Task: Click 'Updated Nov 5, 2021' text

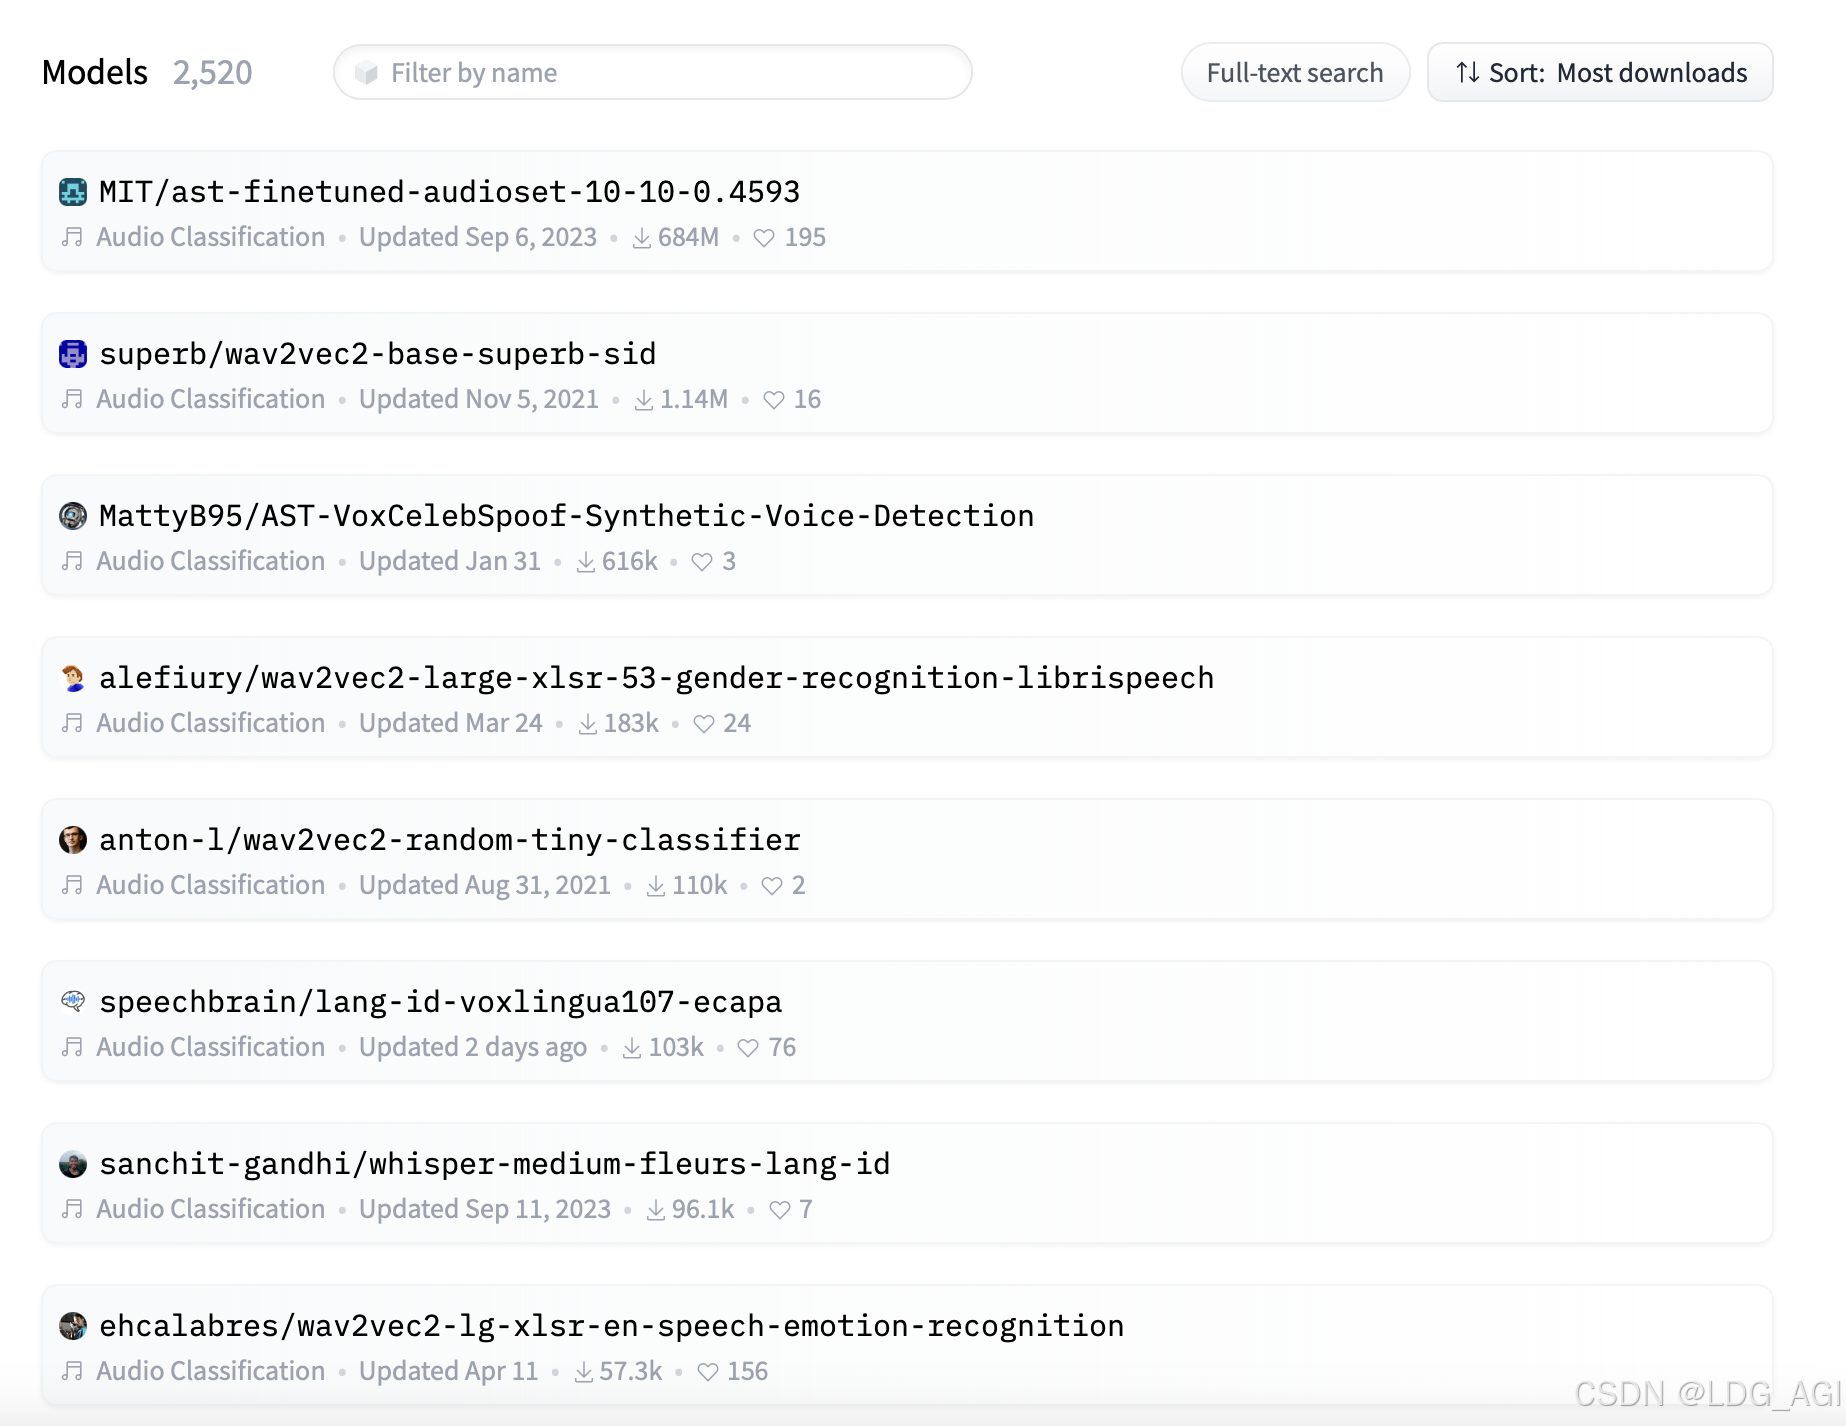Action: (479, 399)
